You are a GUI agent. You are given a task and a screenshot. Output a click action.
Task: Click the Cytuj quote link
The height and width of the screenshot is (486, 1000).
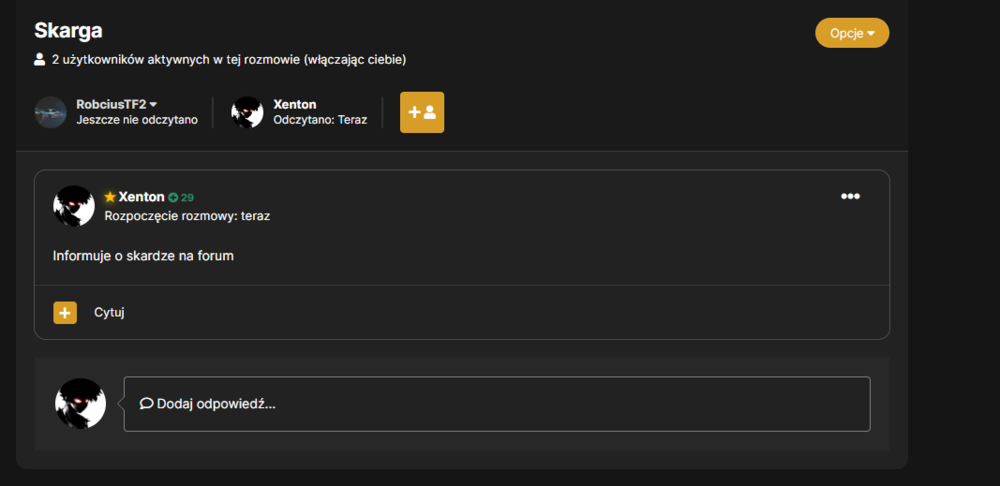[109, 313]
